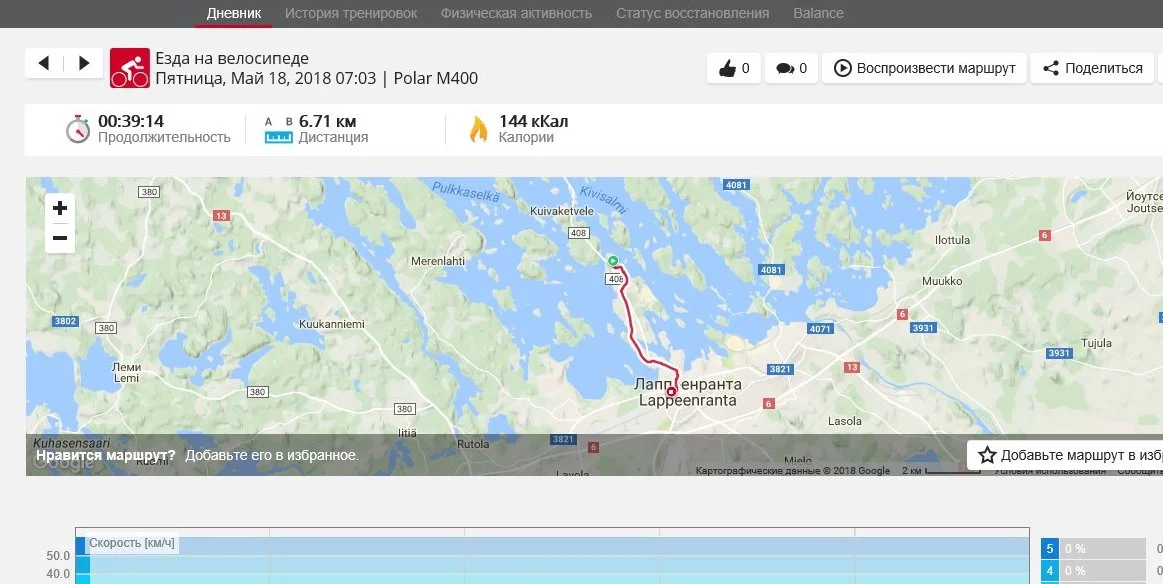Click the red route end marker

(671, 391)
